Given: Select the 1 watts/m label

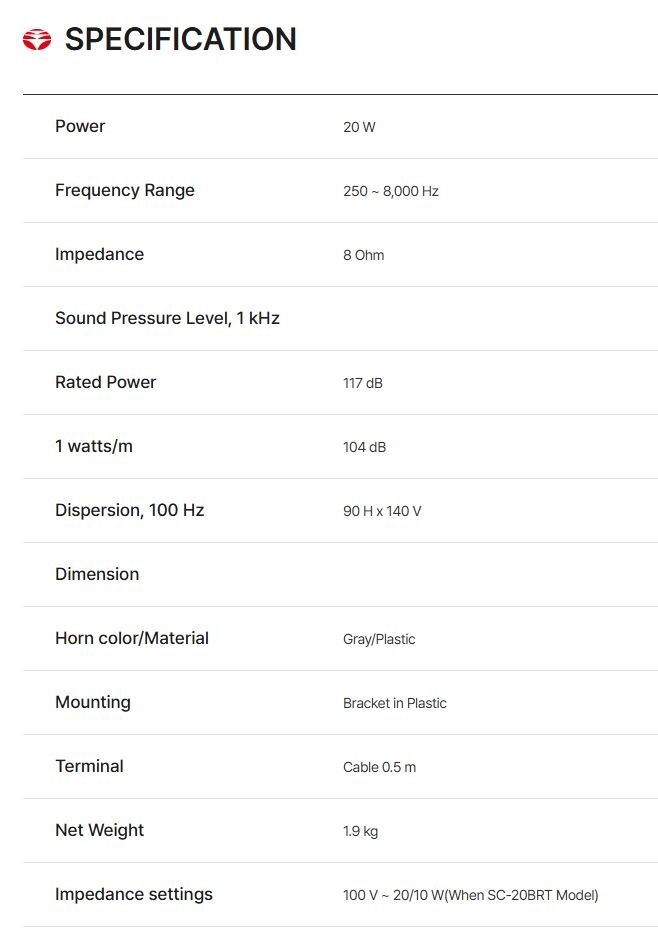Looking at the screenshot, I should [94, 446].
